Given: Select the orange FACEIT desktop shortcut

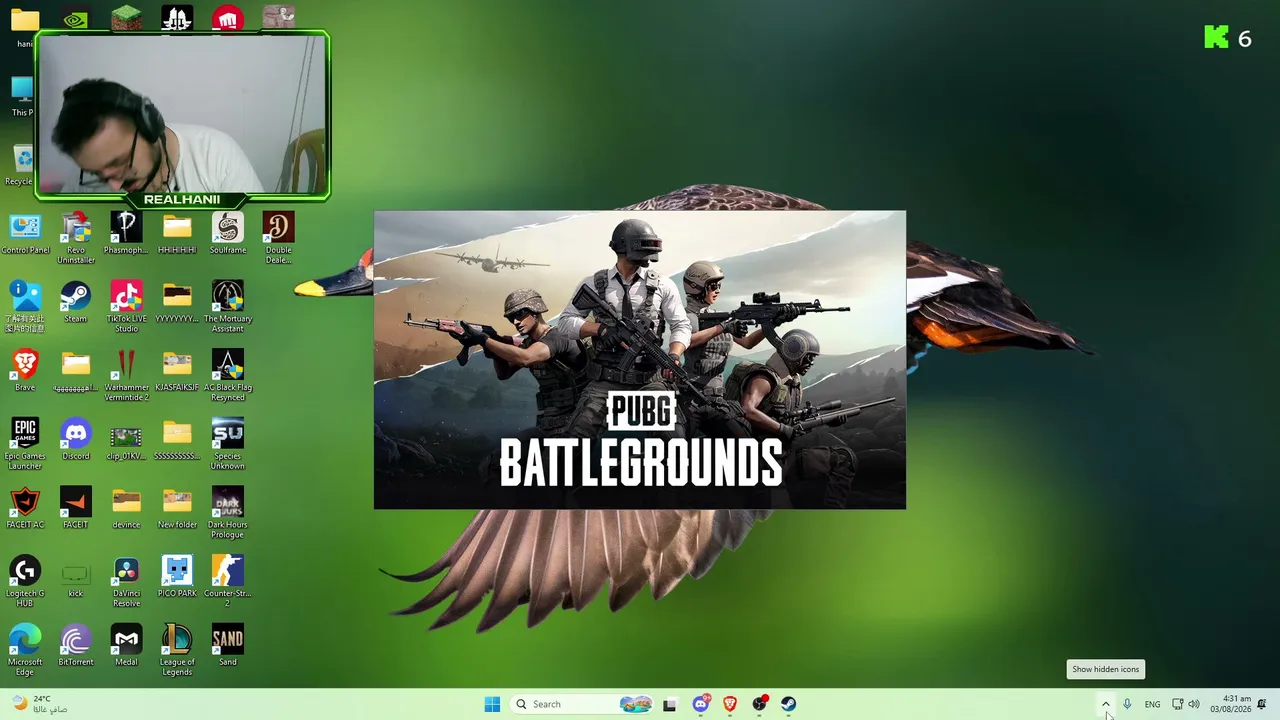Looking at the screenshot, I should click(75, 508).
